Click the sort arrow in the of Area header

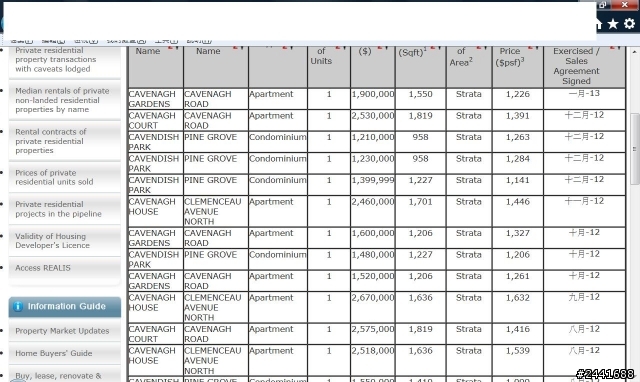click(x=482, y=48)
